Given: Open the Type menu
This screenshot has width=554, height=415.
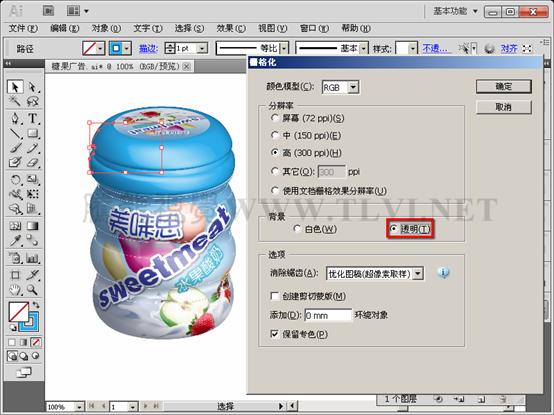Looking at the screenshot, I should (x=148, y=28).
